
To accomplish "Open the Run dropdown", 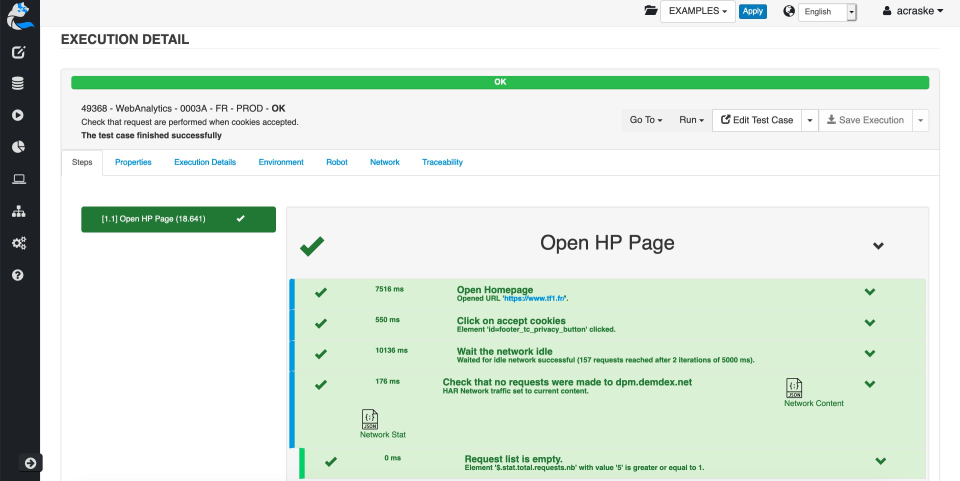I will click(x=691, y=120).
